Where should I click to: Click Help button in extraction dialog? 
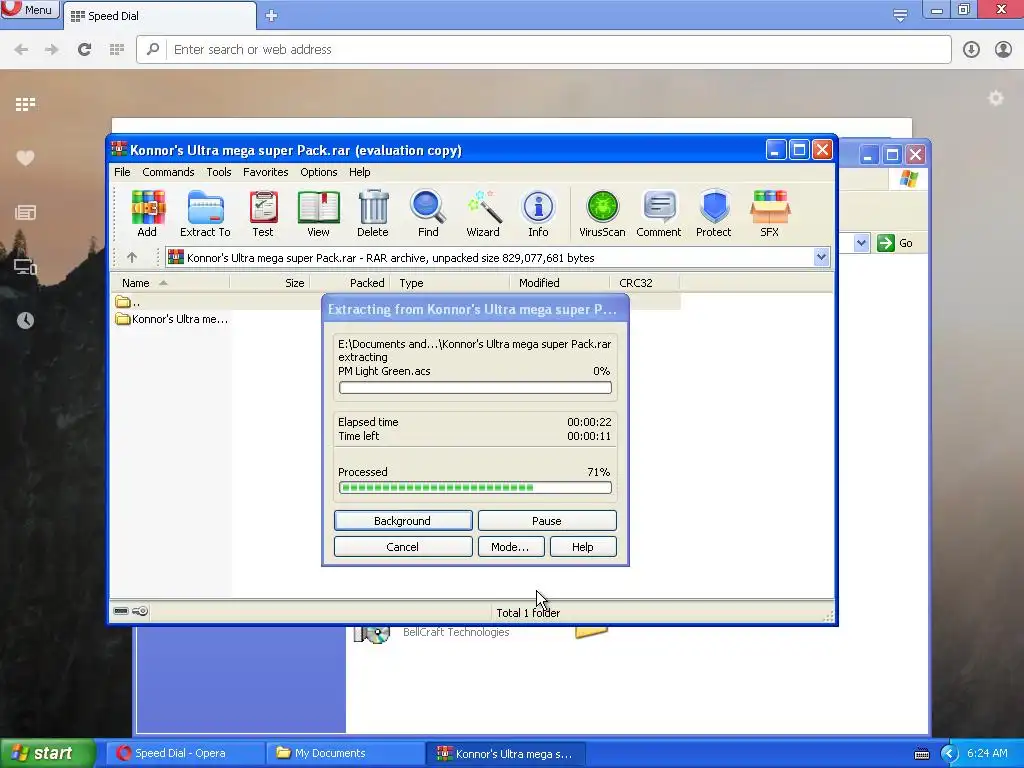click(583, 547)
